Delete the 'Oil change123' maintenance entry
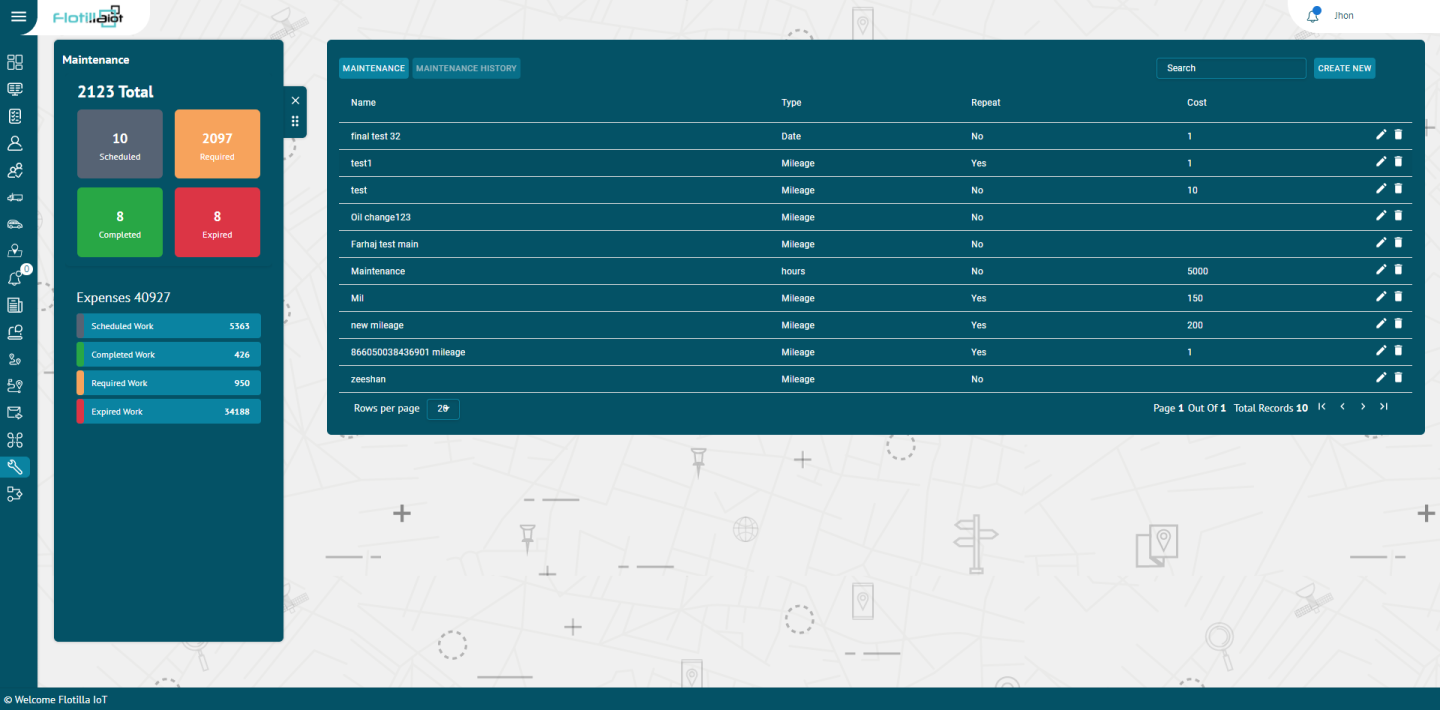Screen dimensions: 1440x710 1398,215
